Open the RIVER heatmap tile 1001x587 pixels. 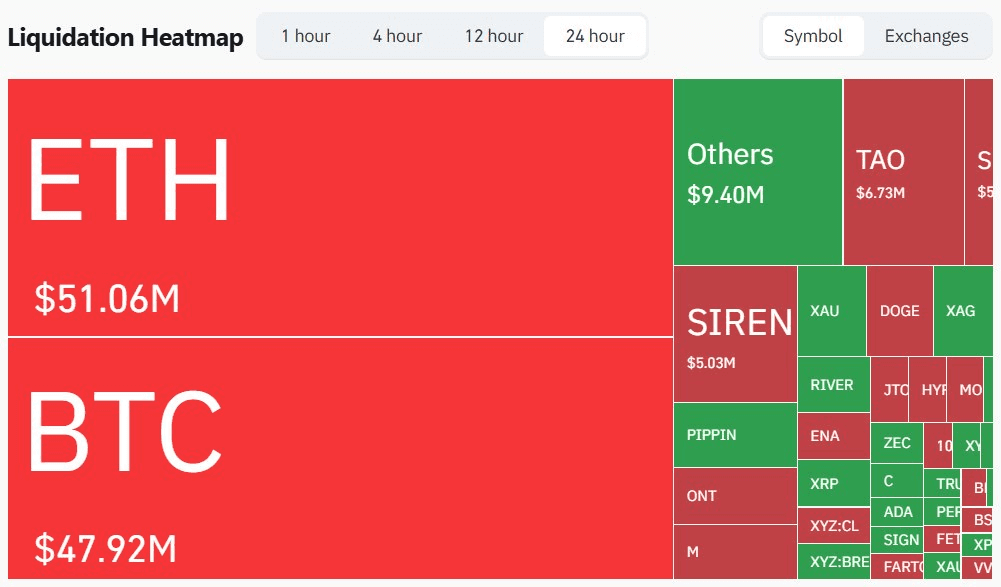pyautogui.click(x=834, y=385)
